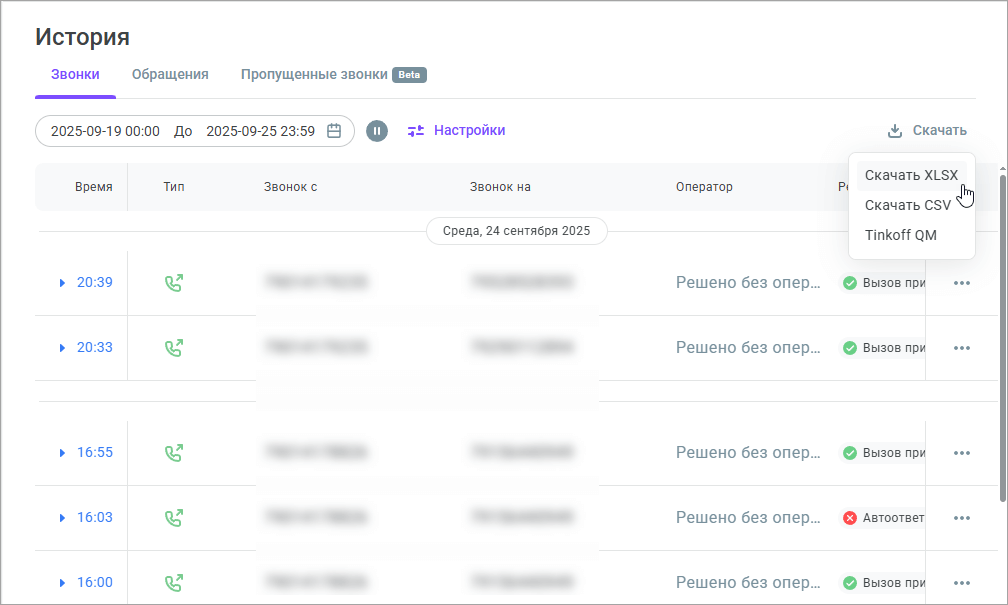Click the start date 2025-09-19 00:00 field
This screenshot has width=1008, height=605.
pos(105,131)
